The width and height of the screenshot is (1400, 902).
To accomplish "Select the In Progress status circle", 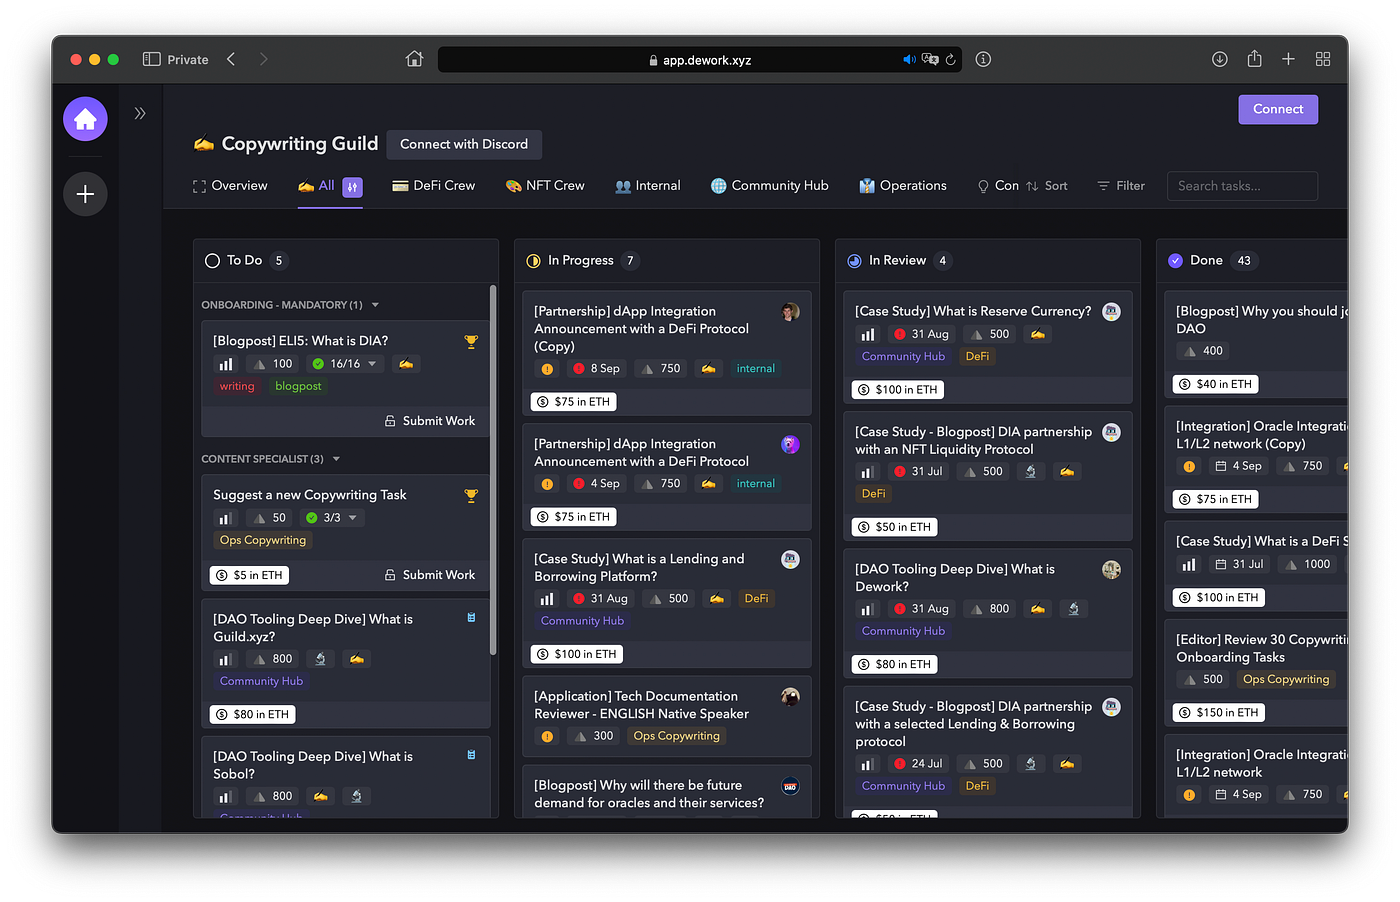I will point(533,261).
